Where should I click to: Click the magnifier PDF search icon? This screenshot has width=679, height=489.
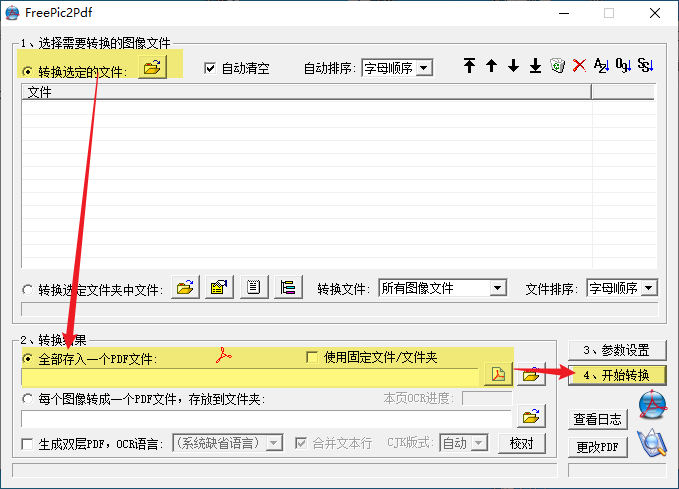click(x=652, y=443)
